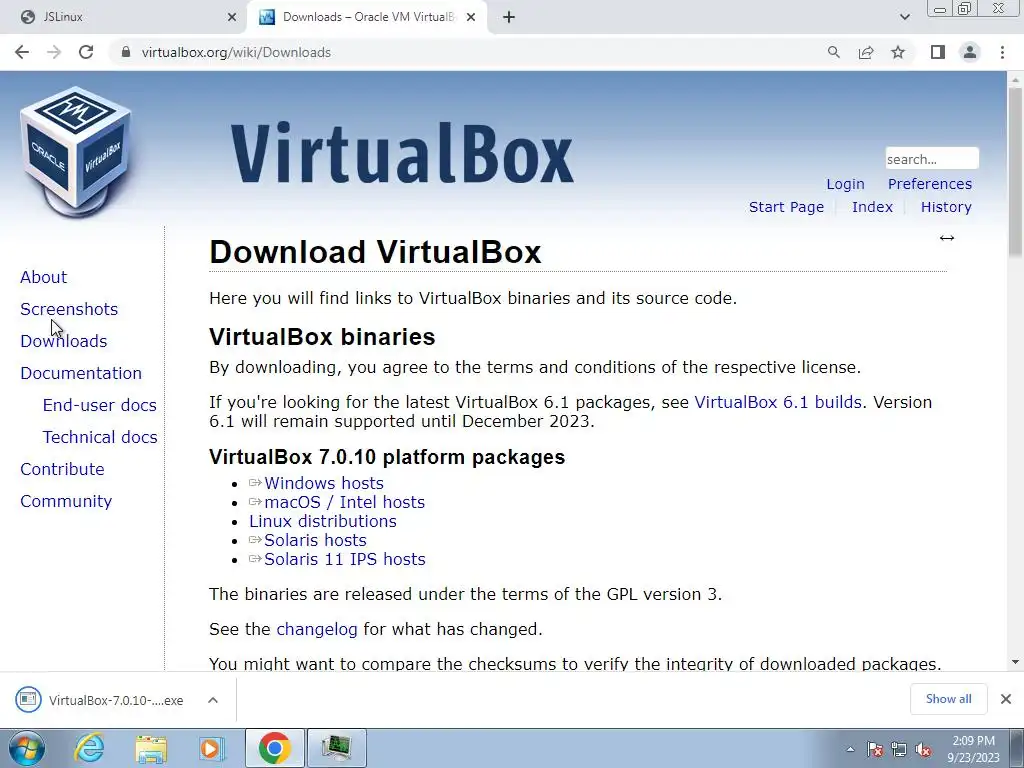Click the site lock icon in address bar

click(126, 52)
